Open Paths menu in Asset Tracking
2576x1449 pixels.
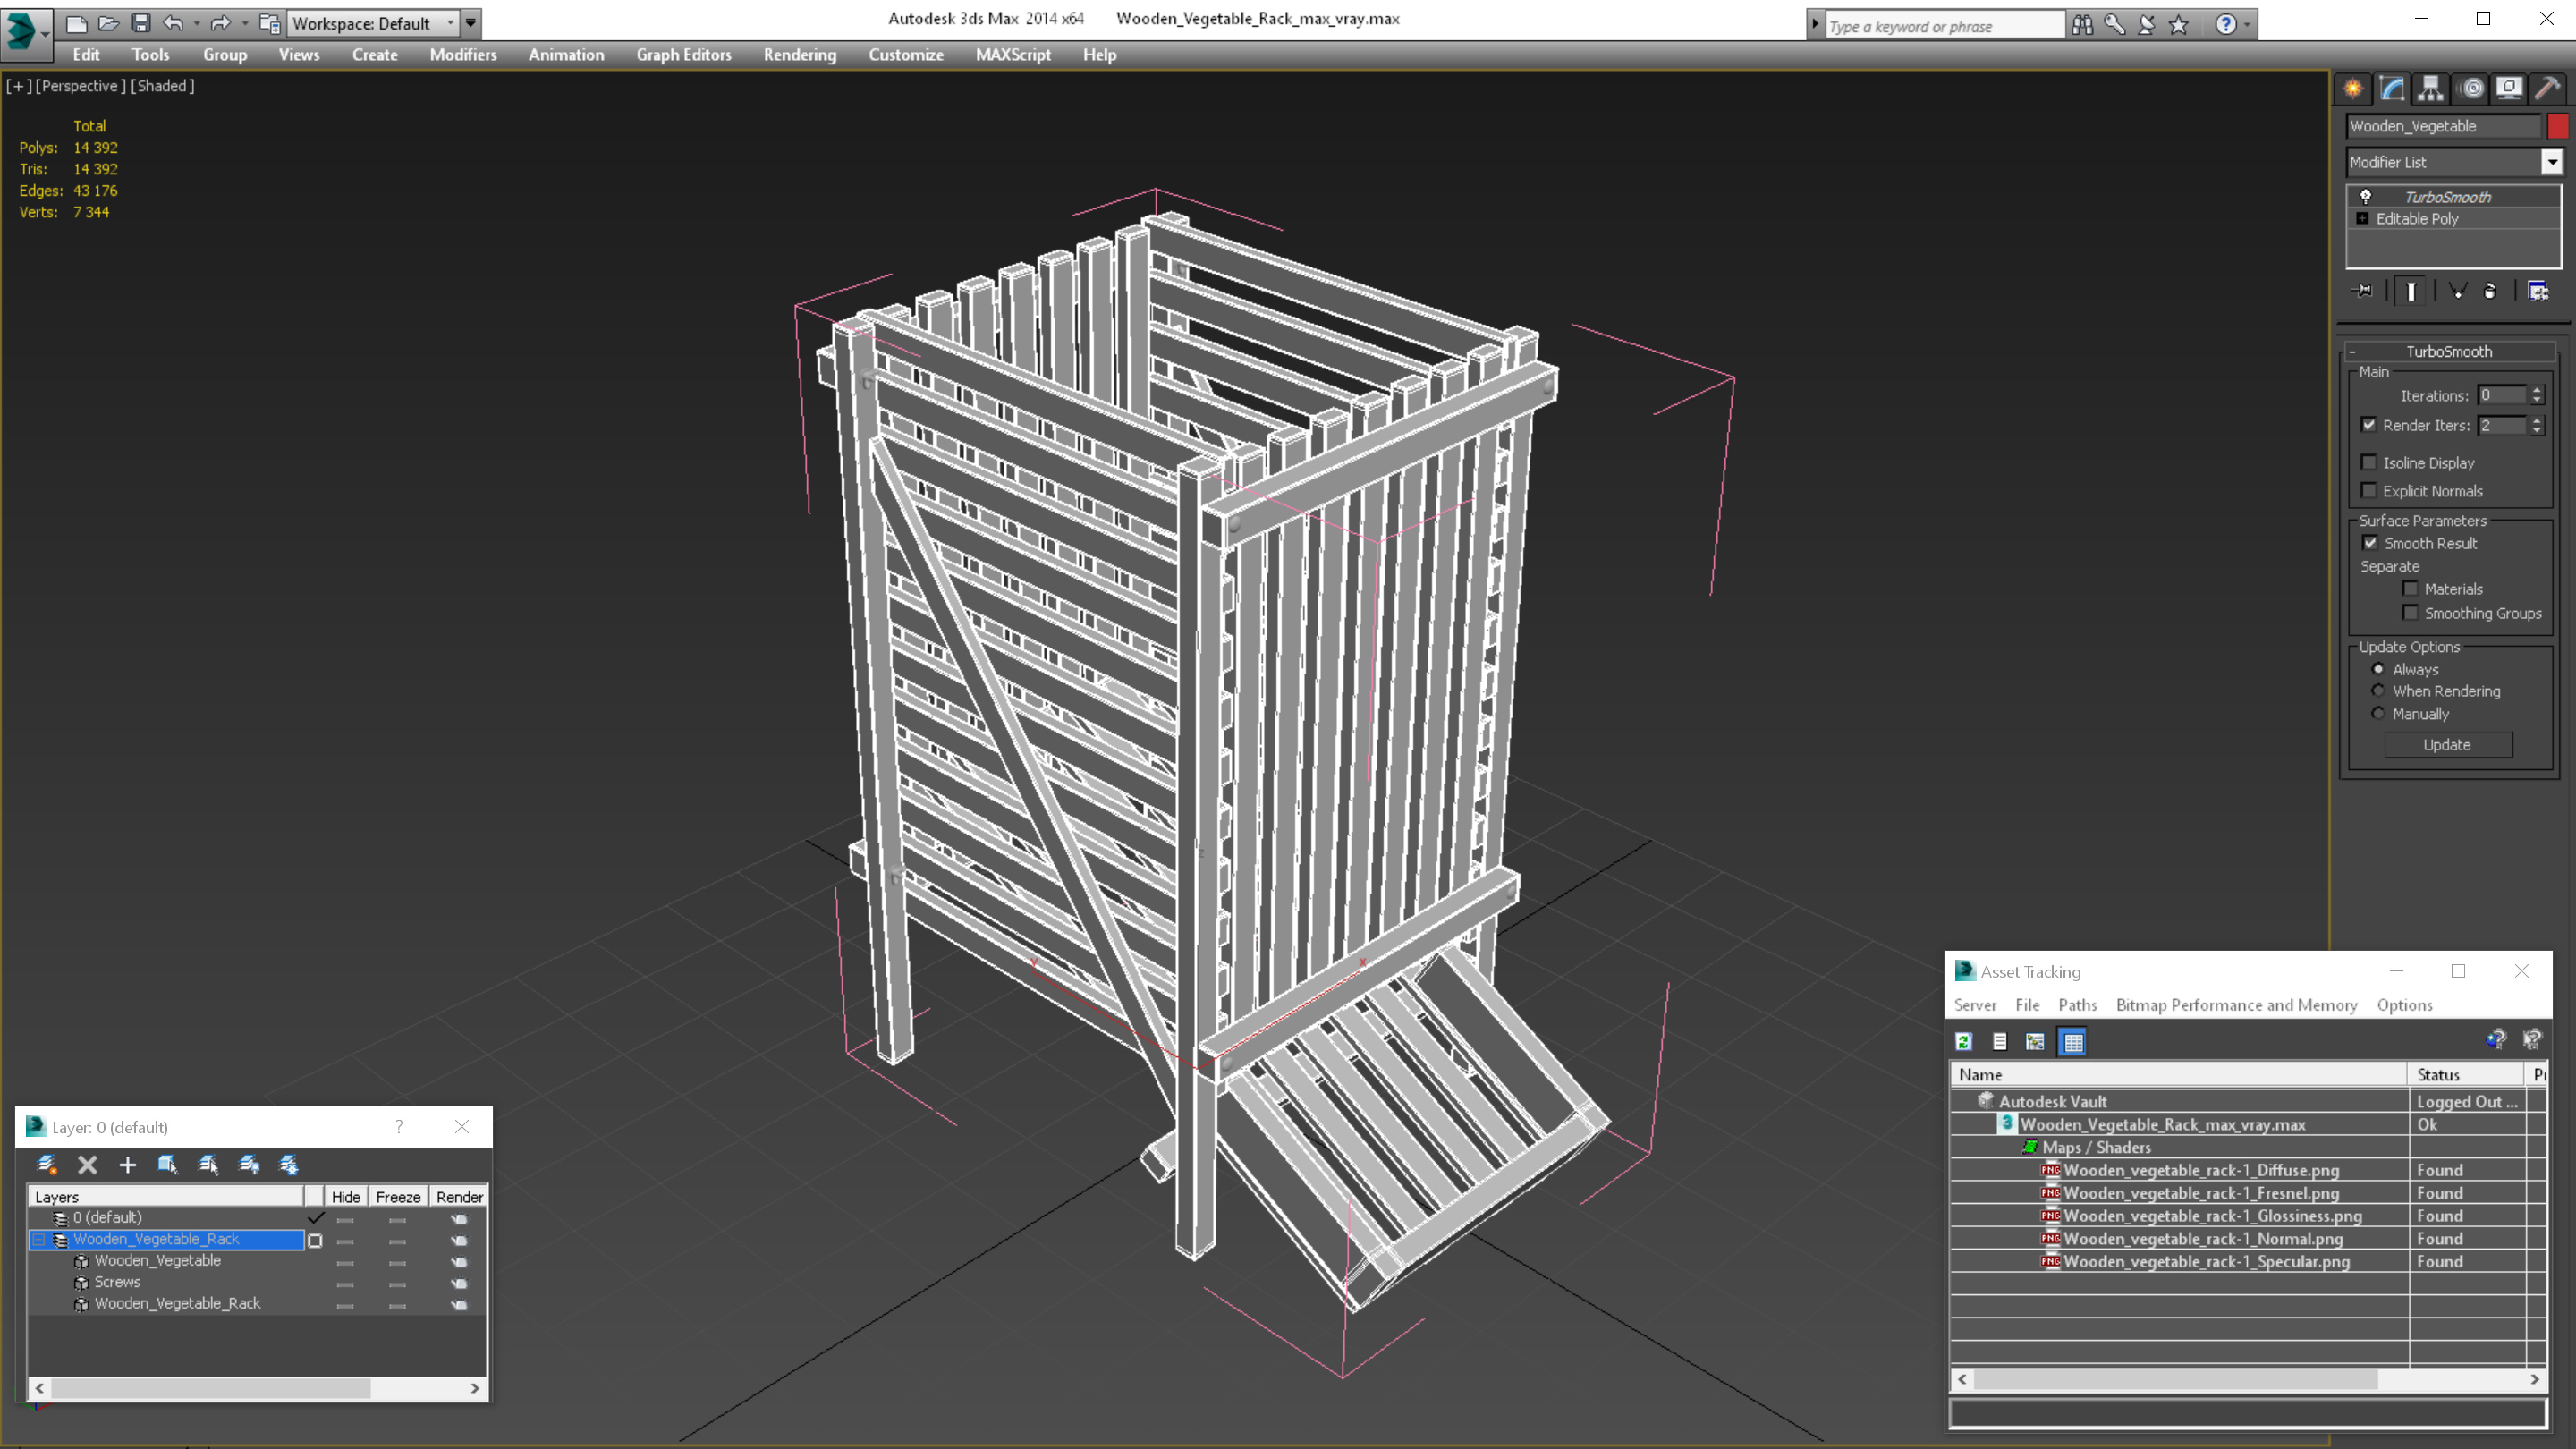point(2077,1005)
